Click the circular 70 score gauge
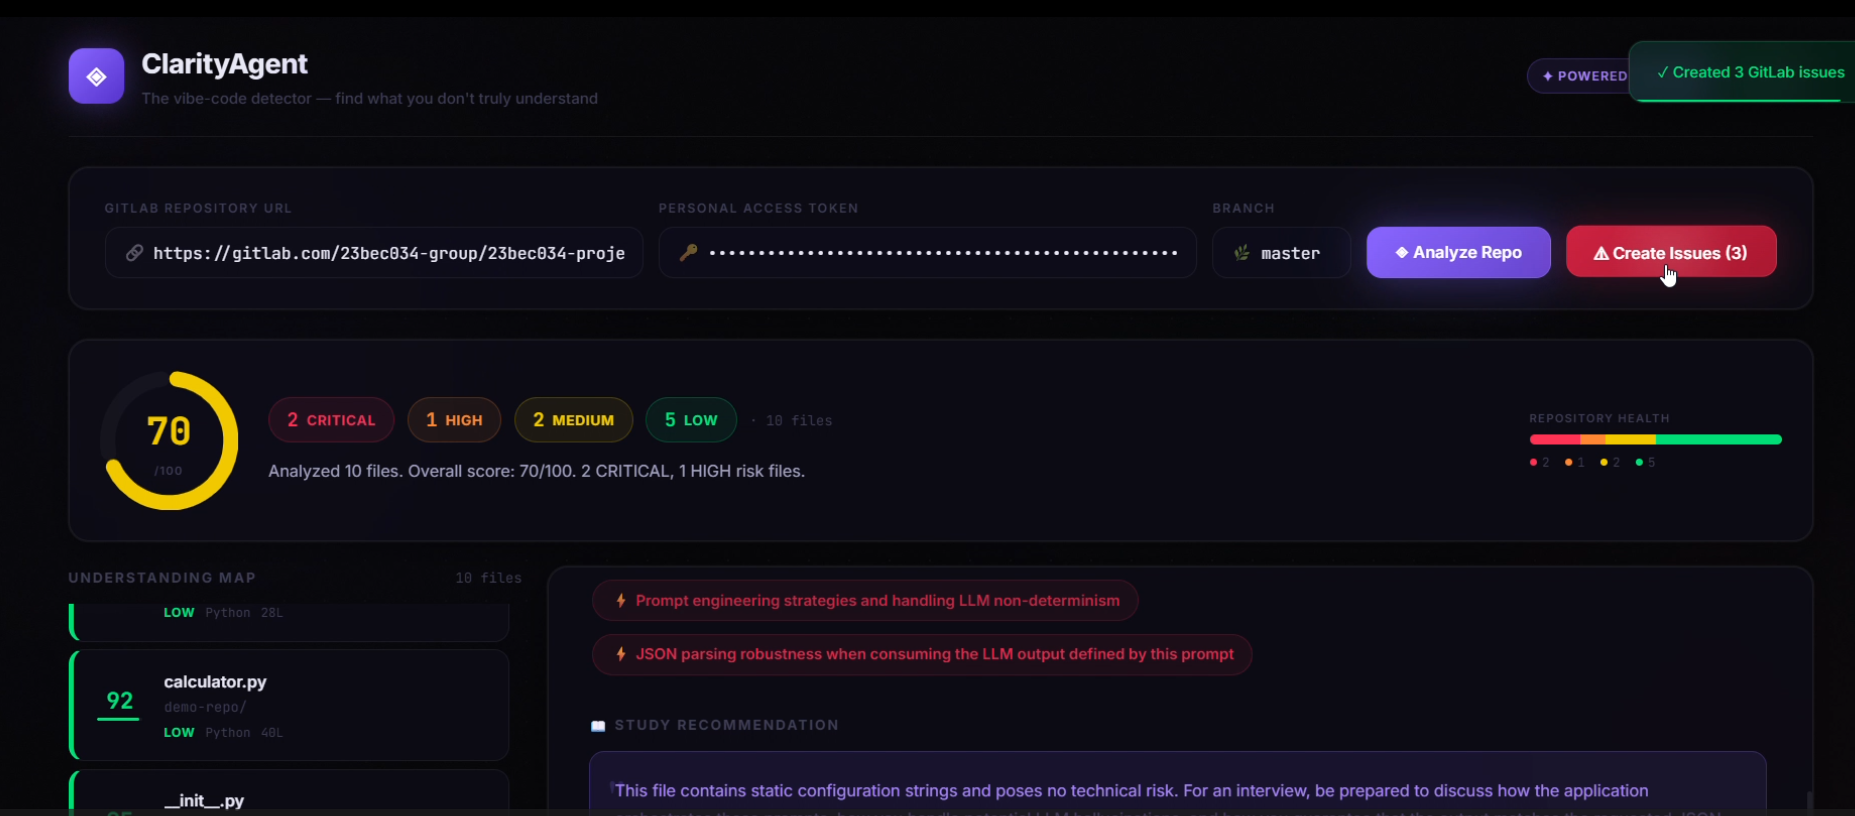Viewport: 1855px width, 816px height. click(169, 441)
